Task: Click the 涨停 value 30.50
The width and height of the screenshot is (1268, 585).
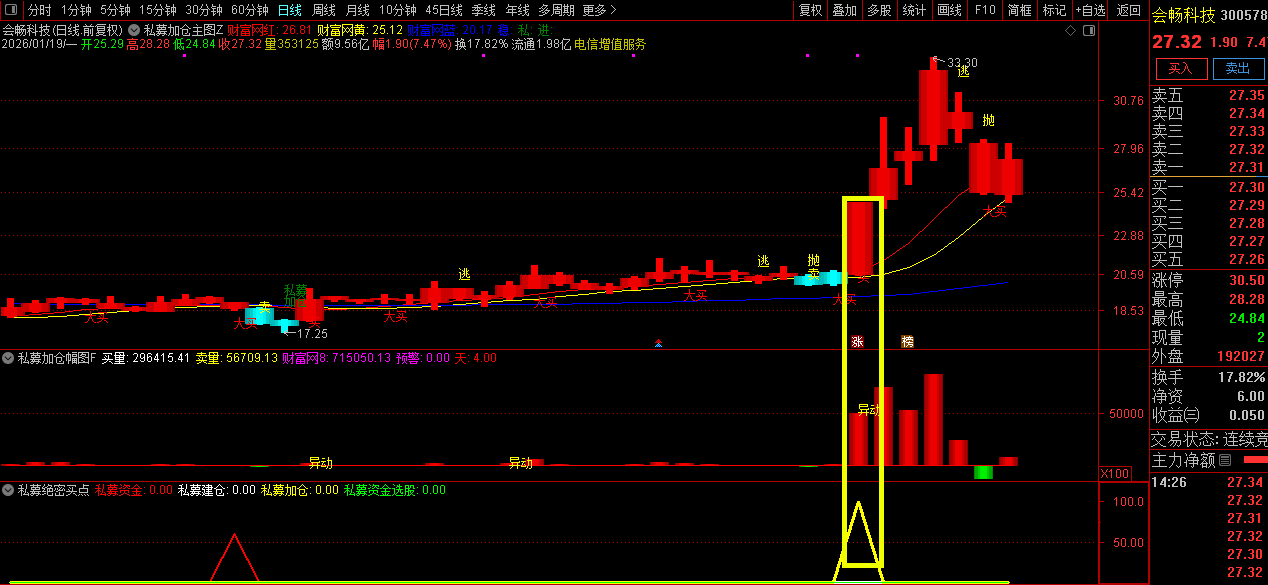Action: point(1247,281)
